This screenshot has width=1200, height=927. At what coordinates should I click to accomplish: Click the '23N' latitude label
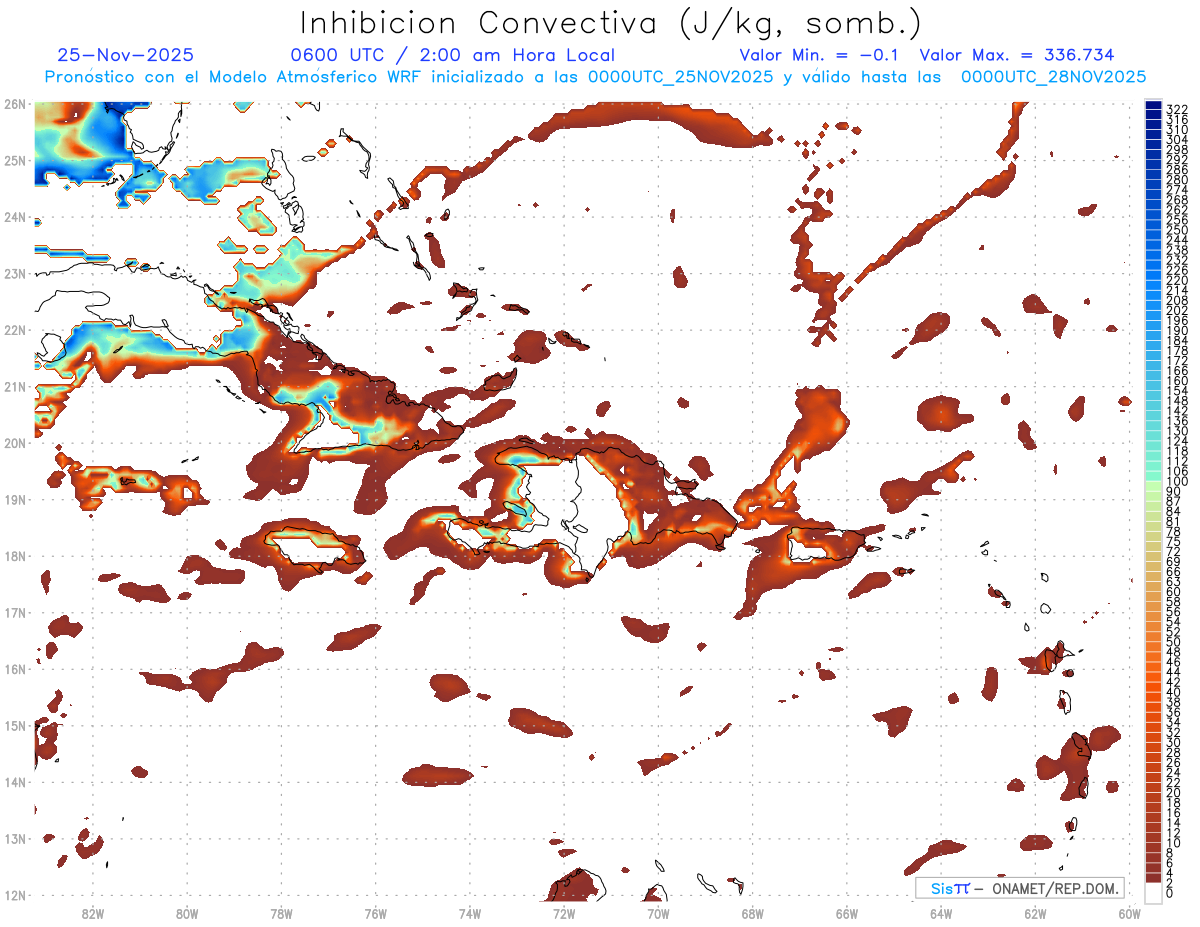[15, 273]
